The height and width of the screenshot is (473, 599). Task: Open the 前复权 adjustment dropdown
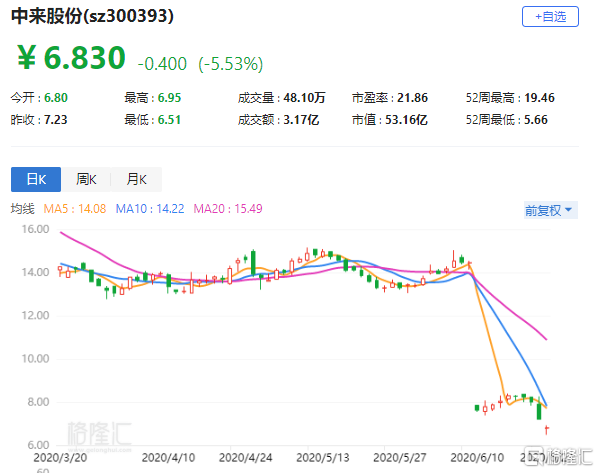(x=550, y=210)
